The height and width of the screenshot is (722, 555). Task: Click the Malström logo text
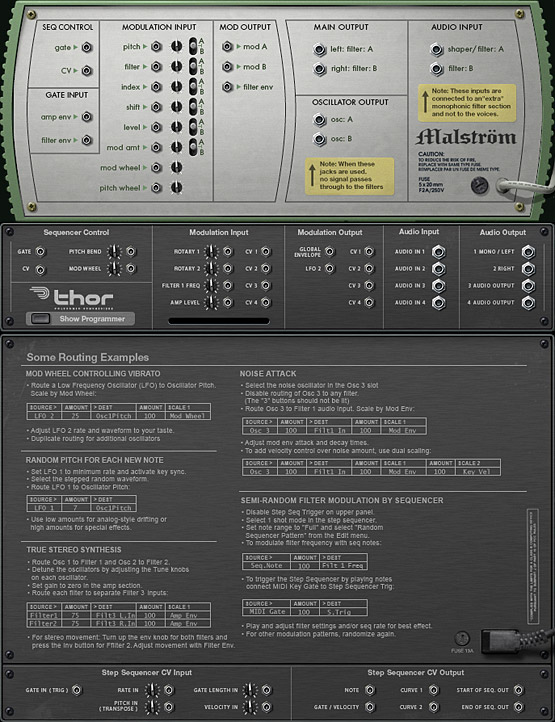click(x=466, y=137)
